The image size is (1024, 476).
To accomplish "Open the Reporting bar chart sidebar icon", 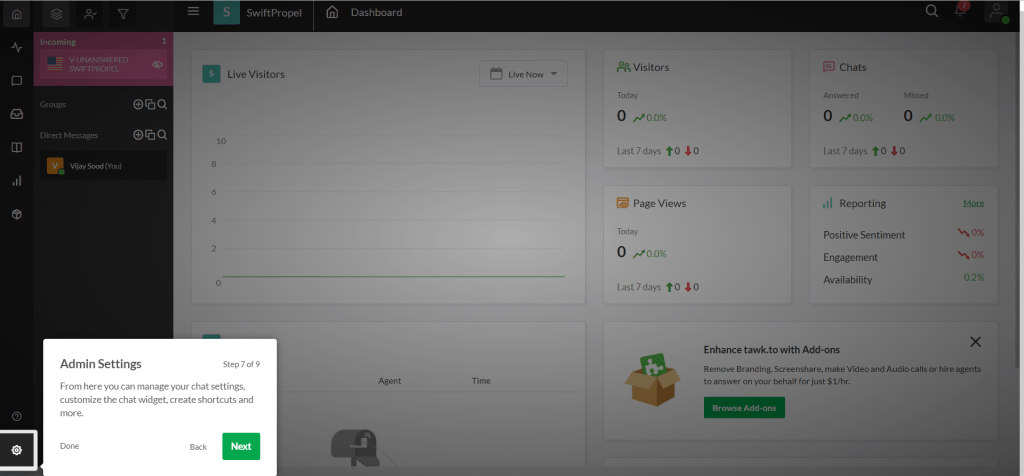I will 17,181.
